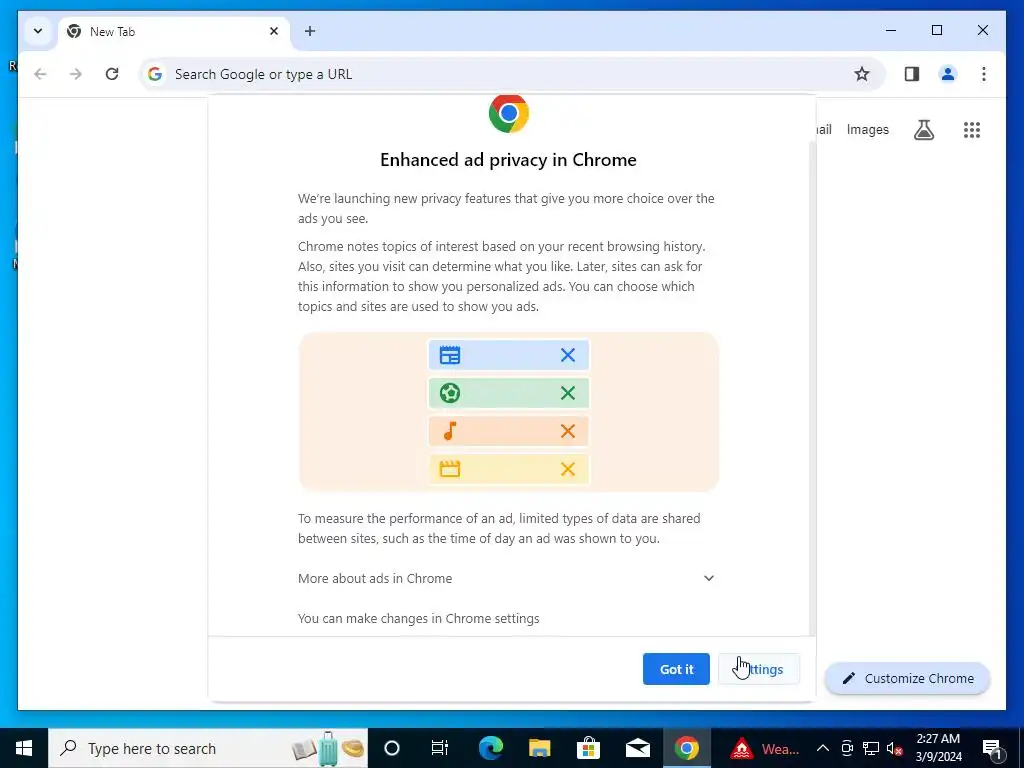Screen dimensions: 1024x768
Task: Click the yellow movies topic close X
Action: click(568, 468)
